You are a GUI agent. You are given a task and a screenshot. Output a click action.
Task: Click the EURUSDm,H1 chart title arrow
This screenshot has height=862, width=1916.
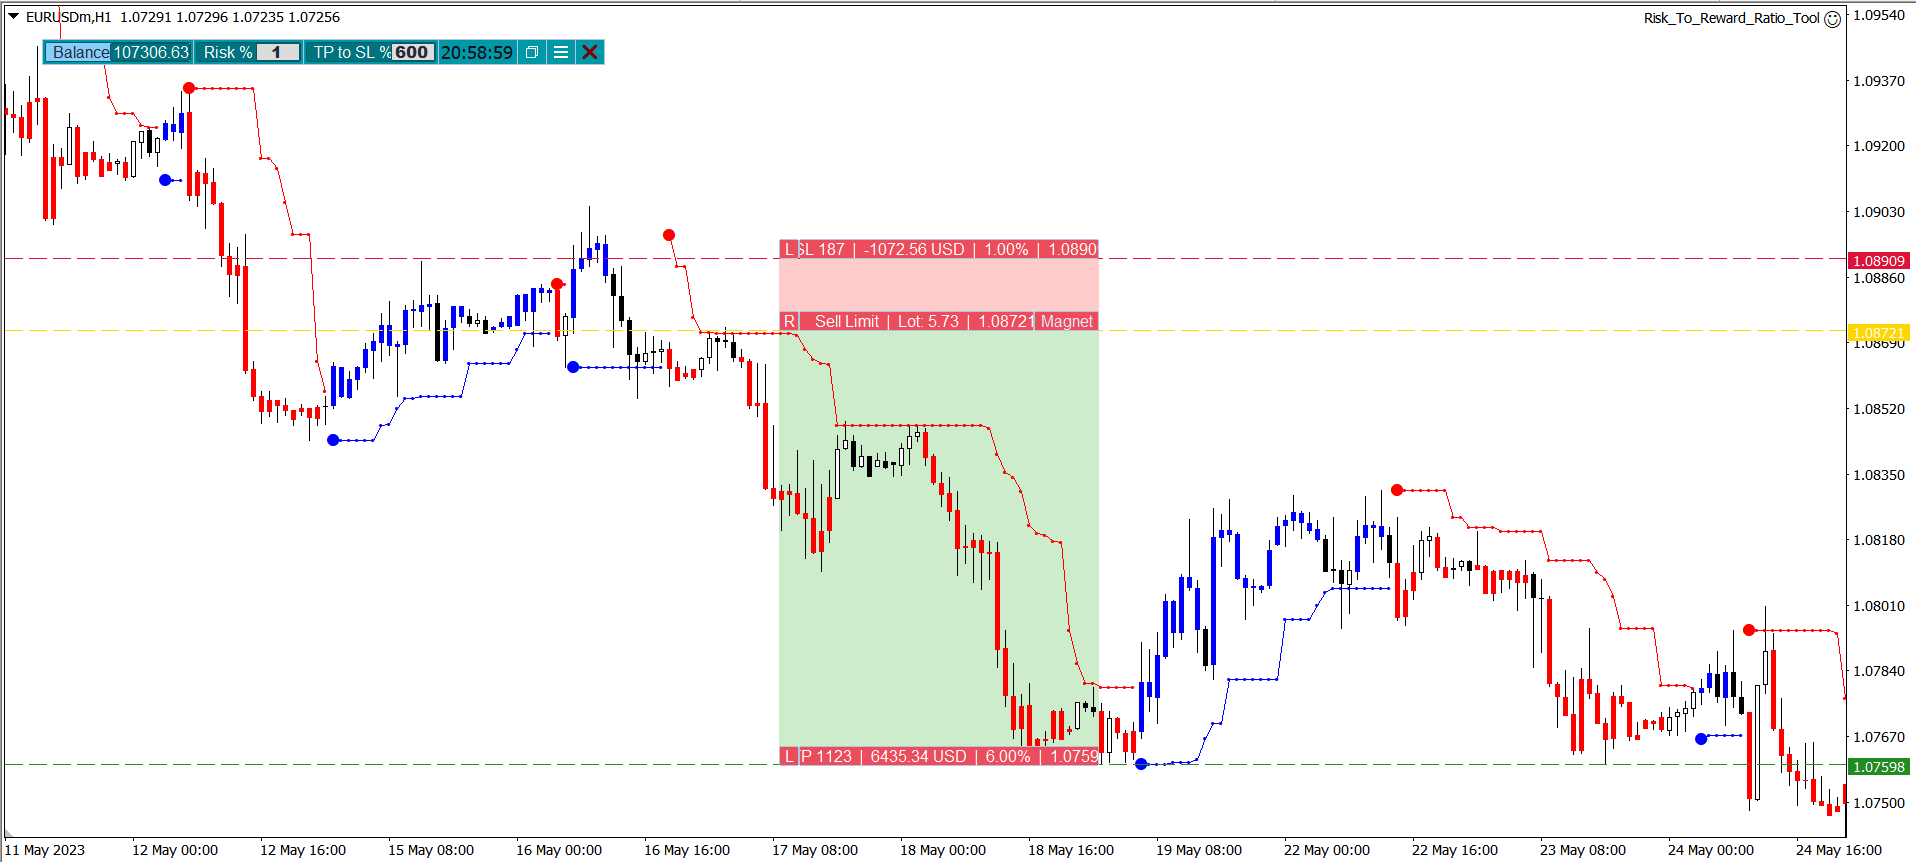14,16
